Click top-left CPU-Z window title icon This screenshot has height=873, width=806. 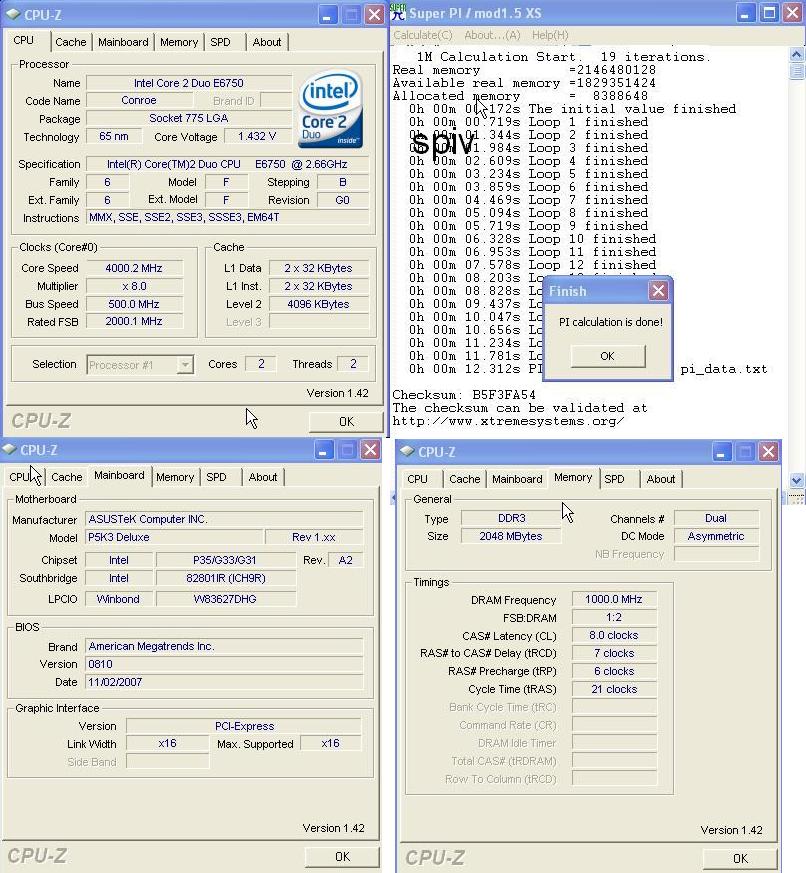coord(13,14)
